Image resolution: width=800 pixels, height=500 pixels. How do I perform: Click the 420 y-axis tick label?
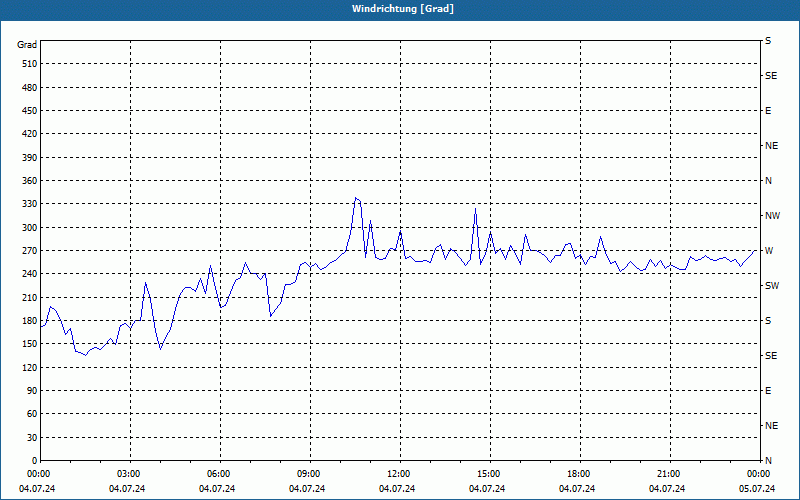coord(30,134)
